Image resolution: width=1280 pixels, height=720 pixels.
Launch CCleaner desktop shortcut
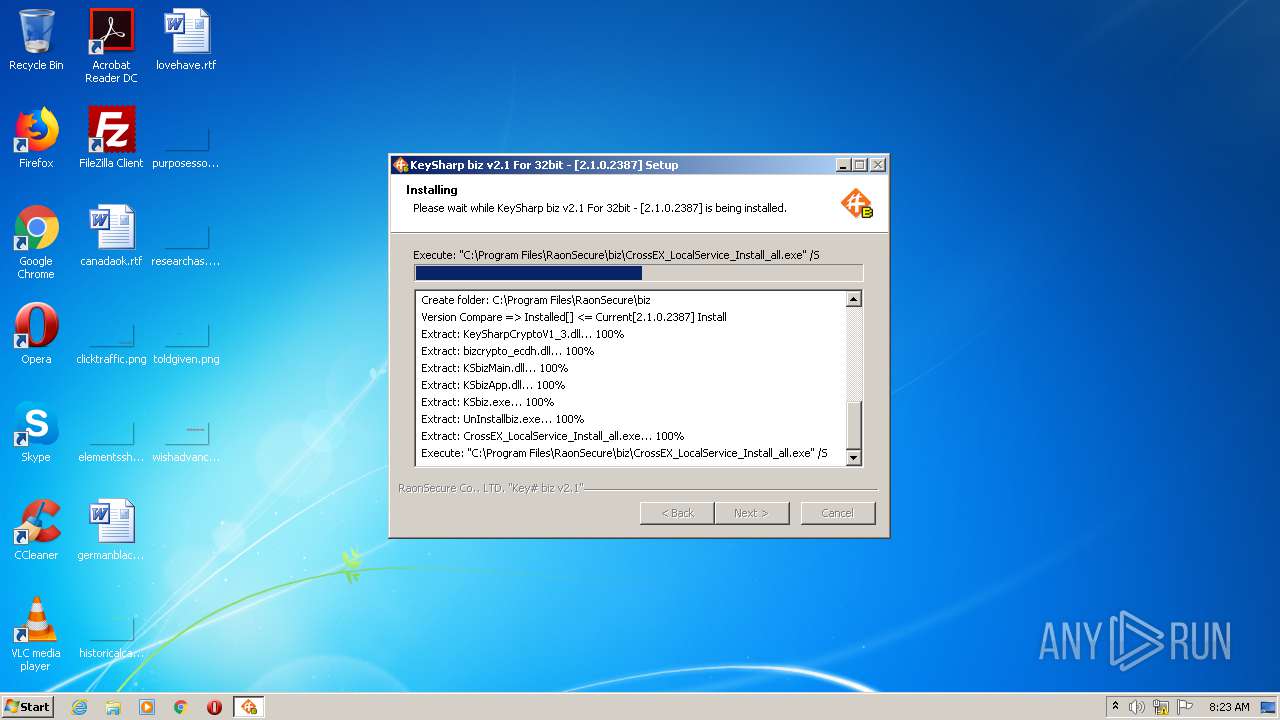click(36, 530)
